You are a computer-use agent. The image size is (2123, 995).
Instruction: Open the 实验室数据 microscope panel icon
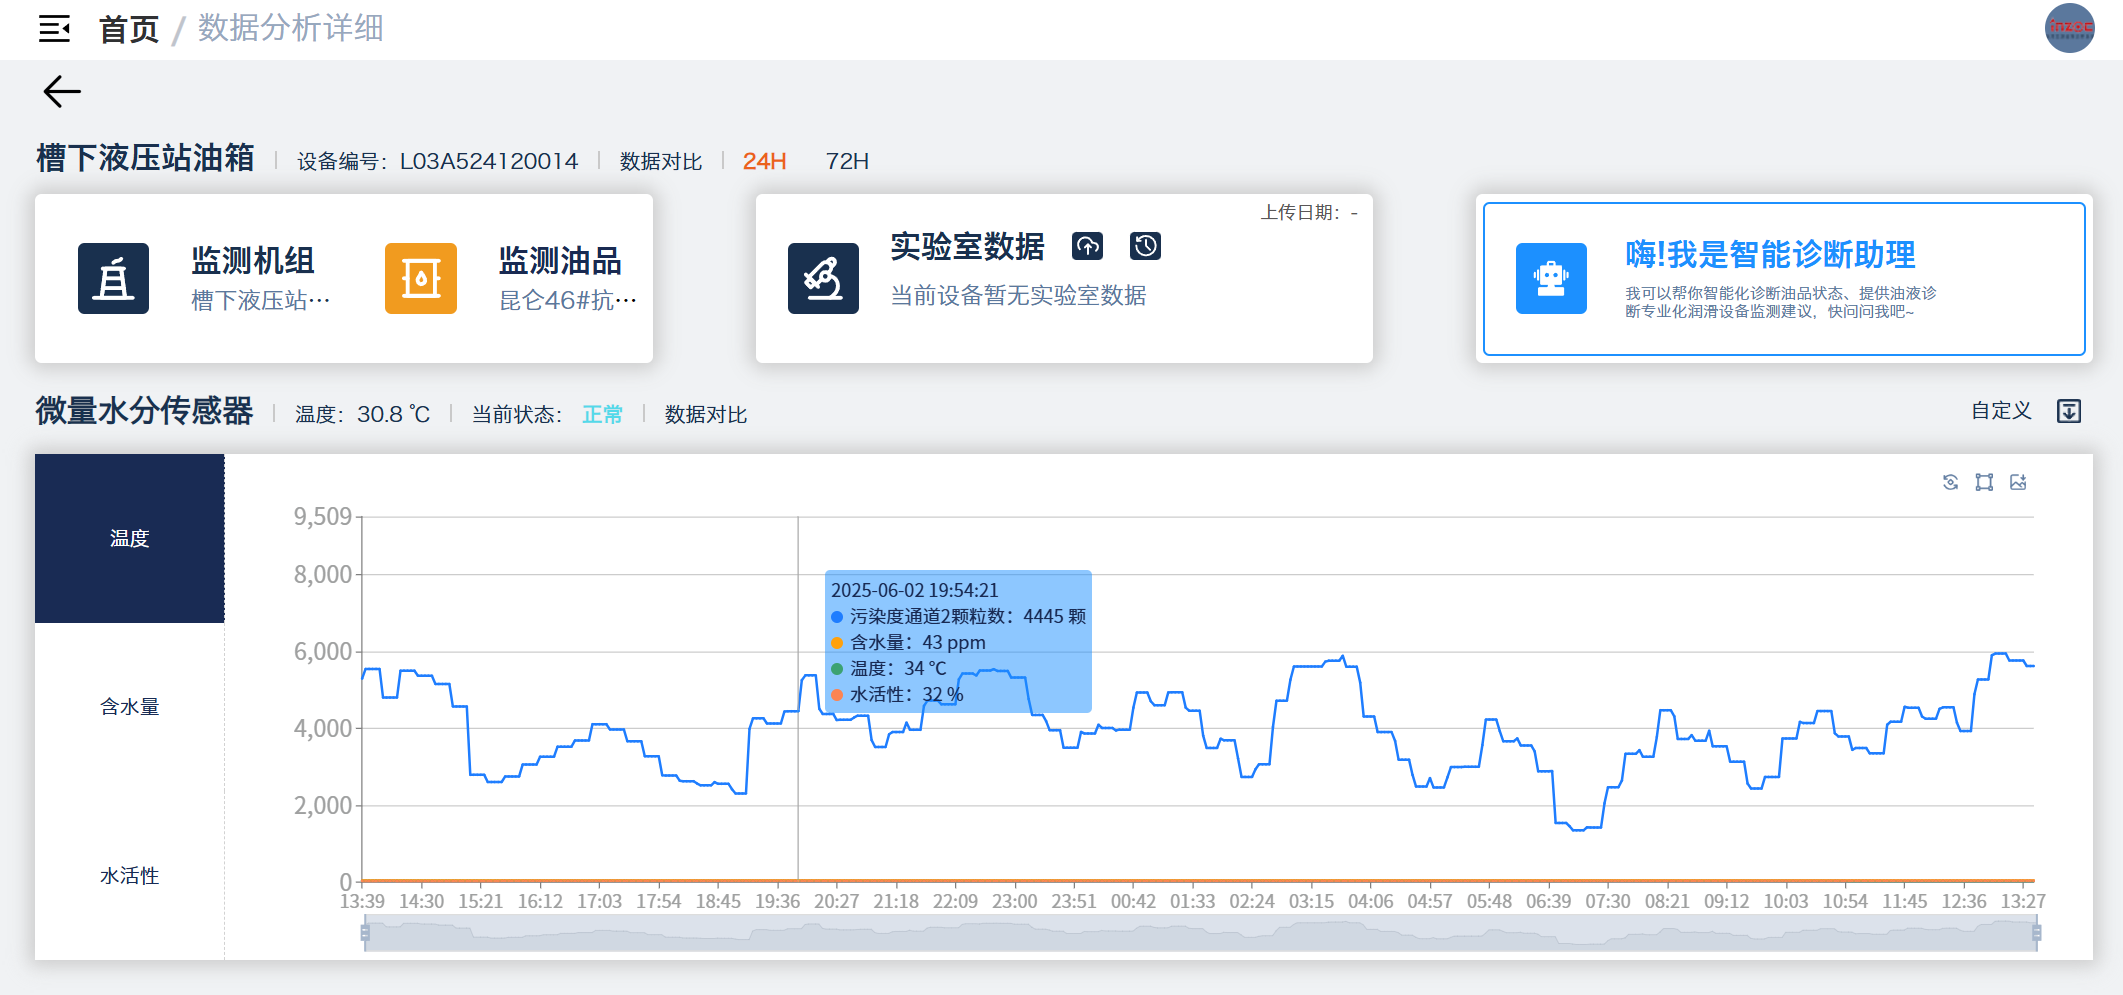tap(822, 278)
